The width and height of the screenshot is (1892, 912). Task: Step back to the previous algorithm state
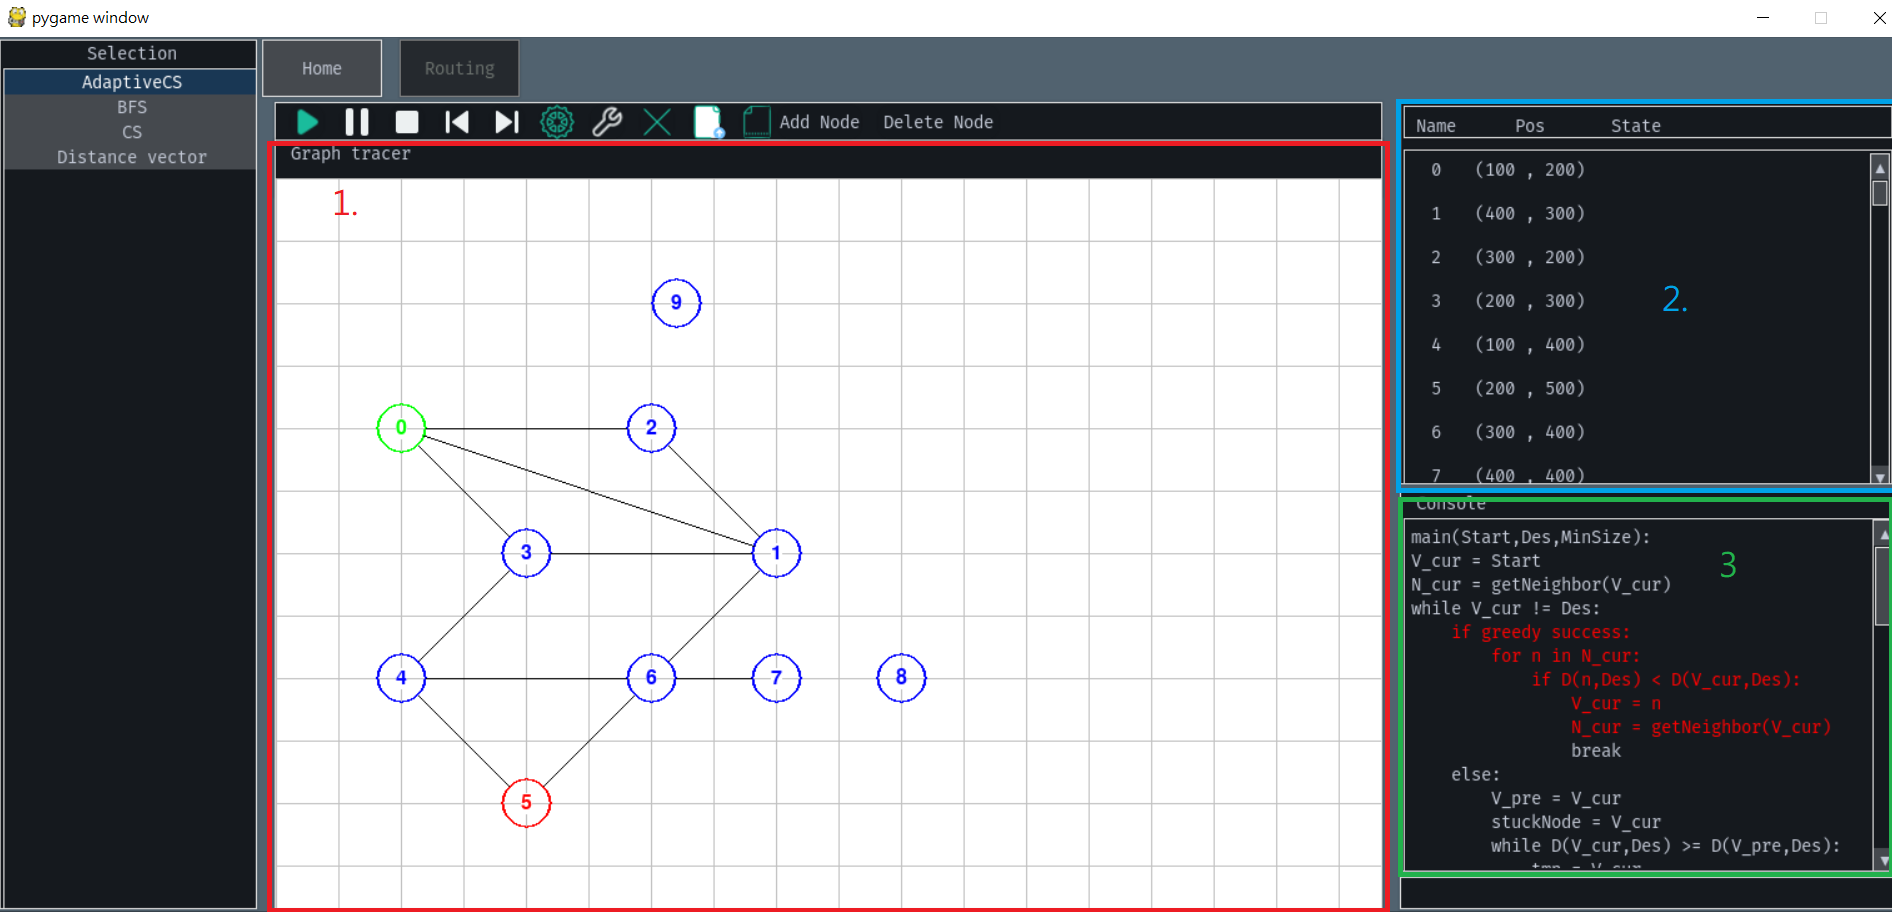pyautogui.click(x=457, y=121)
